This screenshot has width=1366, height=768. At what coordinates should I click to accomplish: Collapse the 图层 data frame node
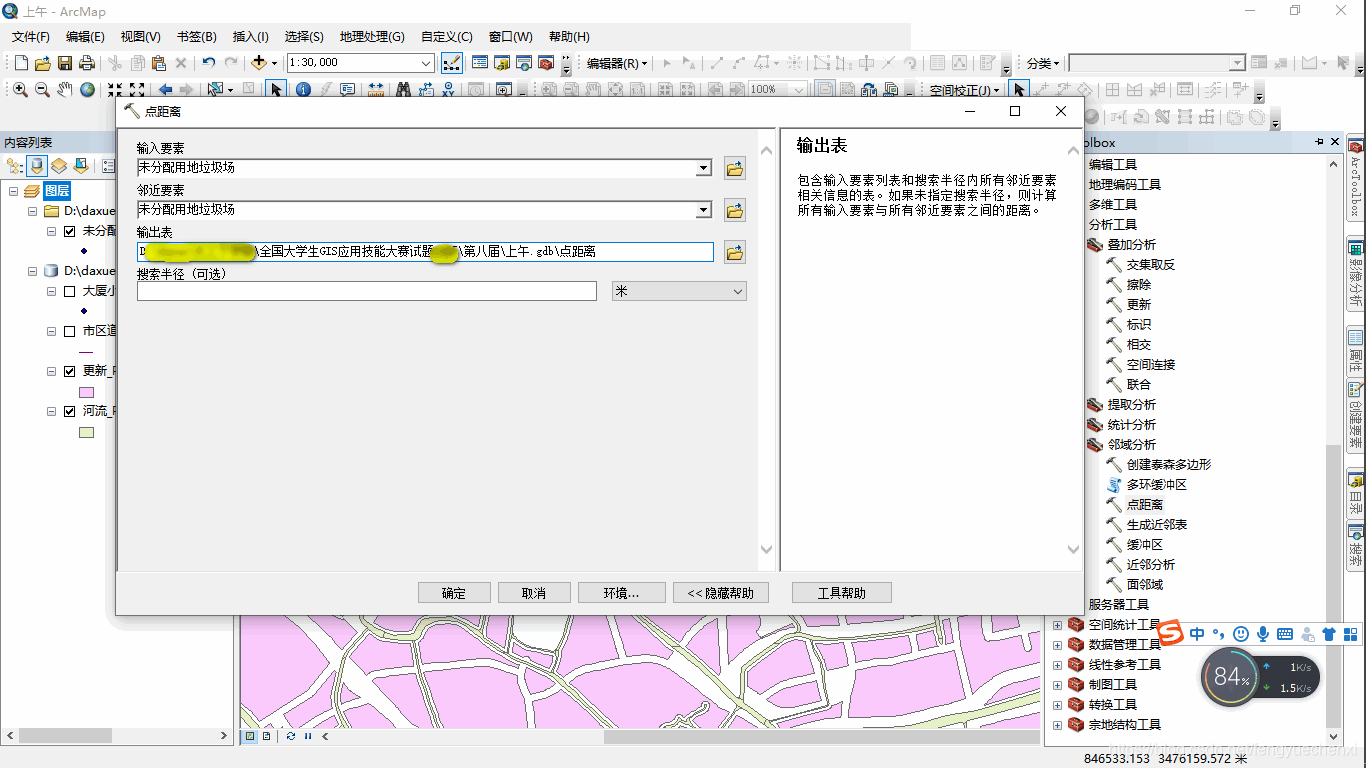tap(14, 191)
